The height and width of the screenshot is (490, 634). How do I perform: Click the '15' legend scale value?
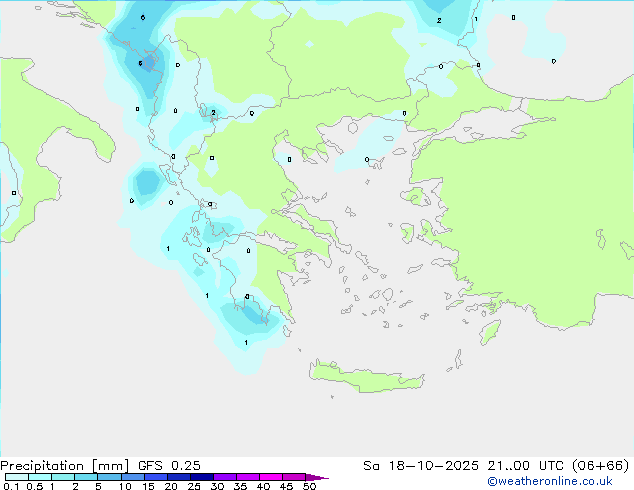[x=148, y=486]
